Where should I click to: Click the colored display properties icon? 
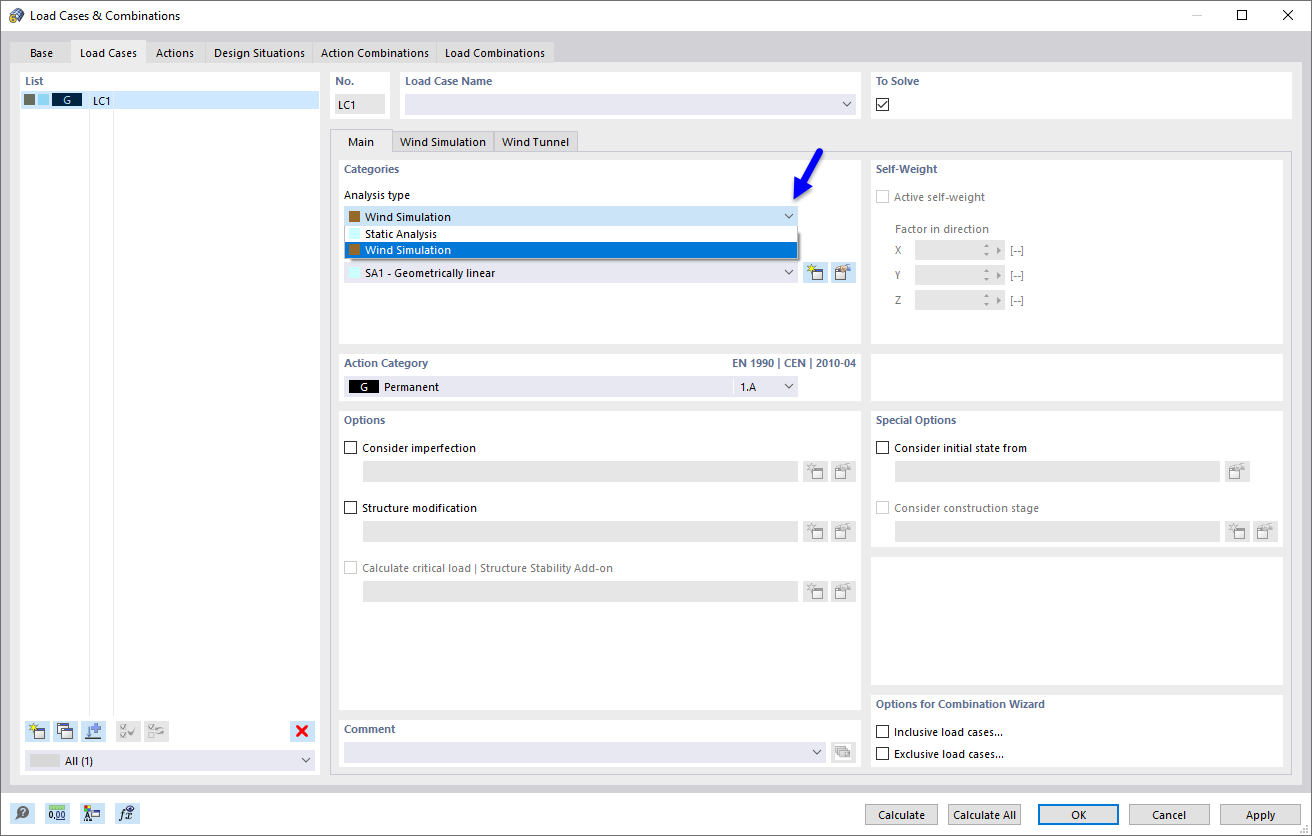(x=92, y=813)
